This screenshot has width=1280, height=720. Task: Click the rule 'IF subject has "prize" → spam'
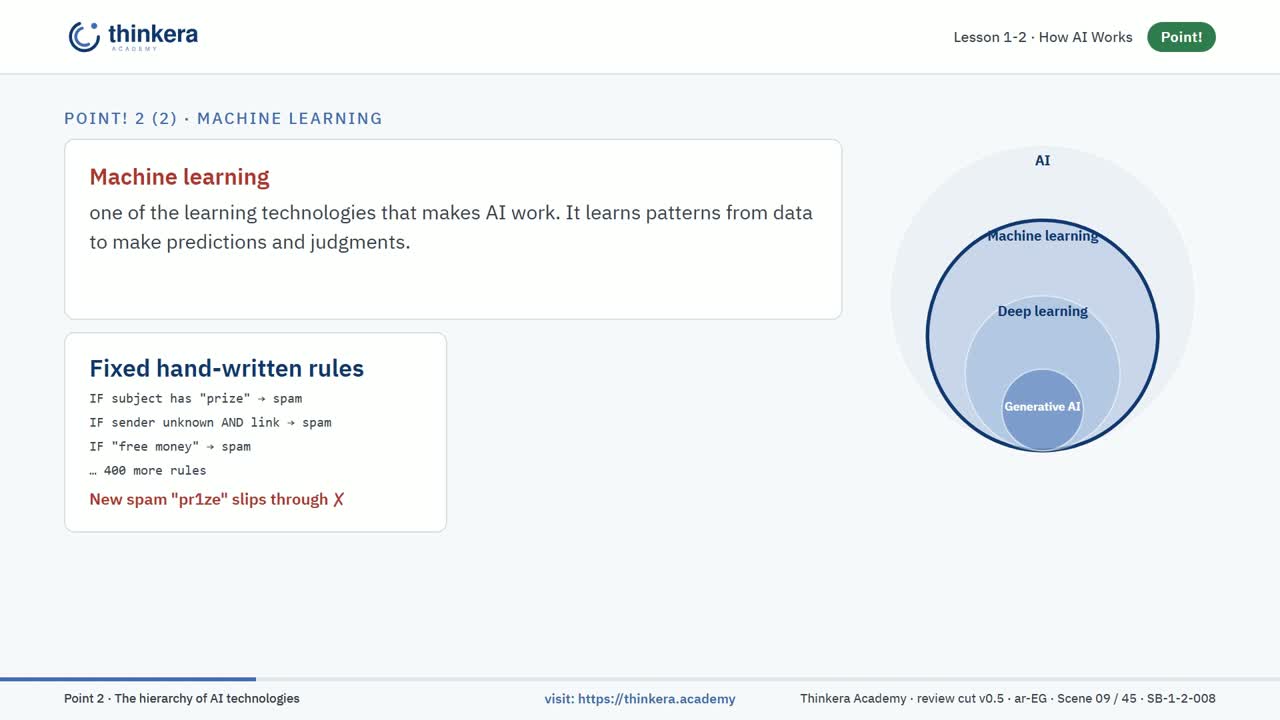point(196,398)
